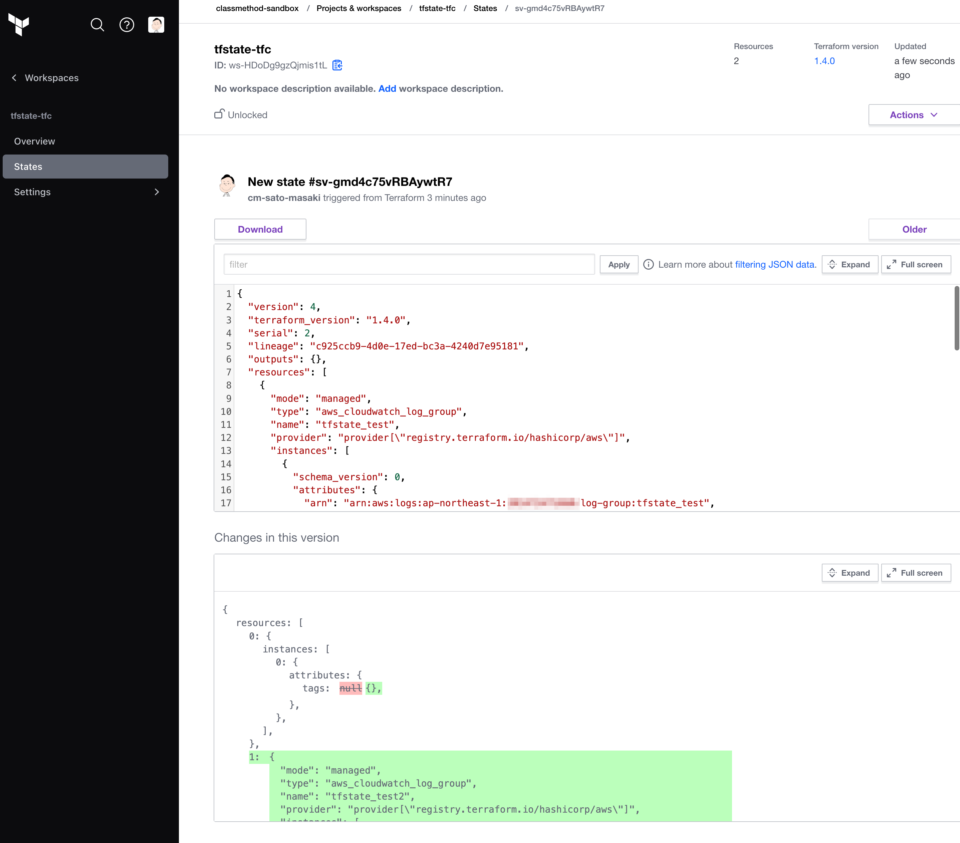The image size is (960, 843).
Task: Click the removed null tags value
Action: (351, 688)
